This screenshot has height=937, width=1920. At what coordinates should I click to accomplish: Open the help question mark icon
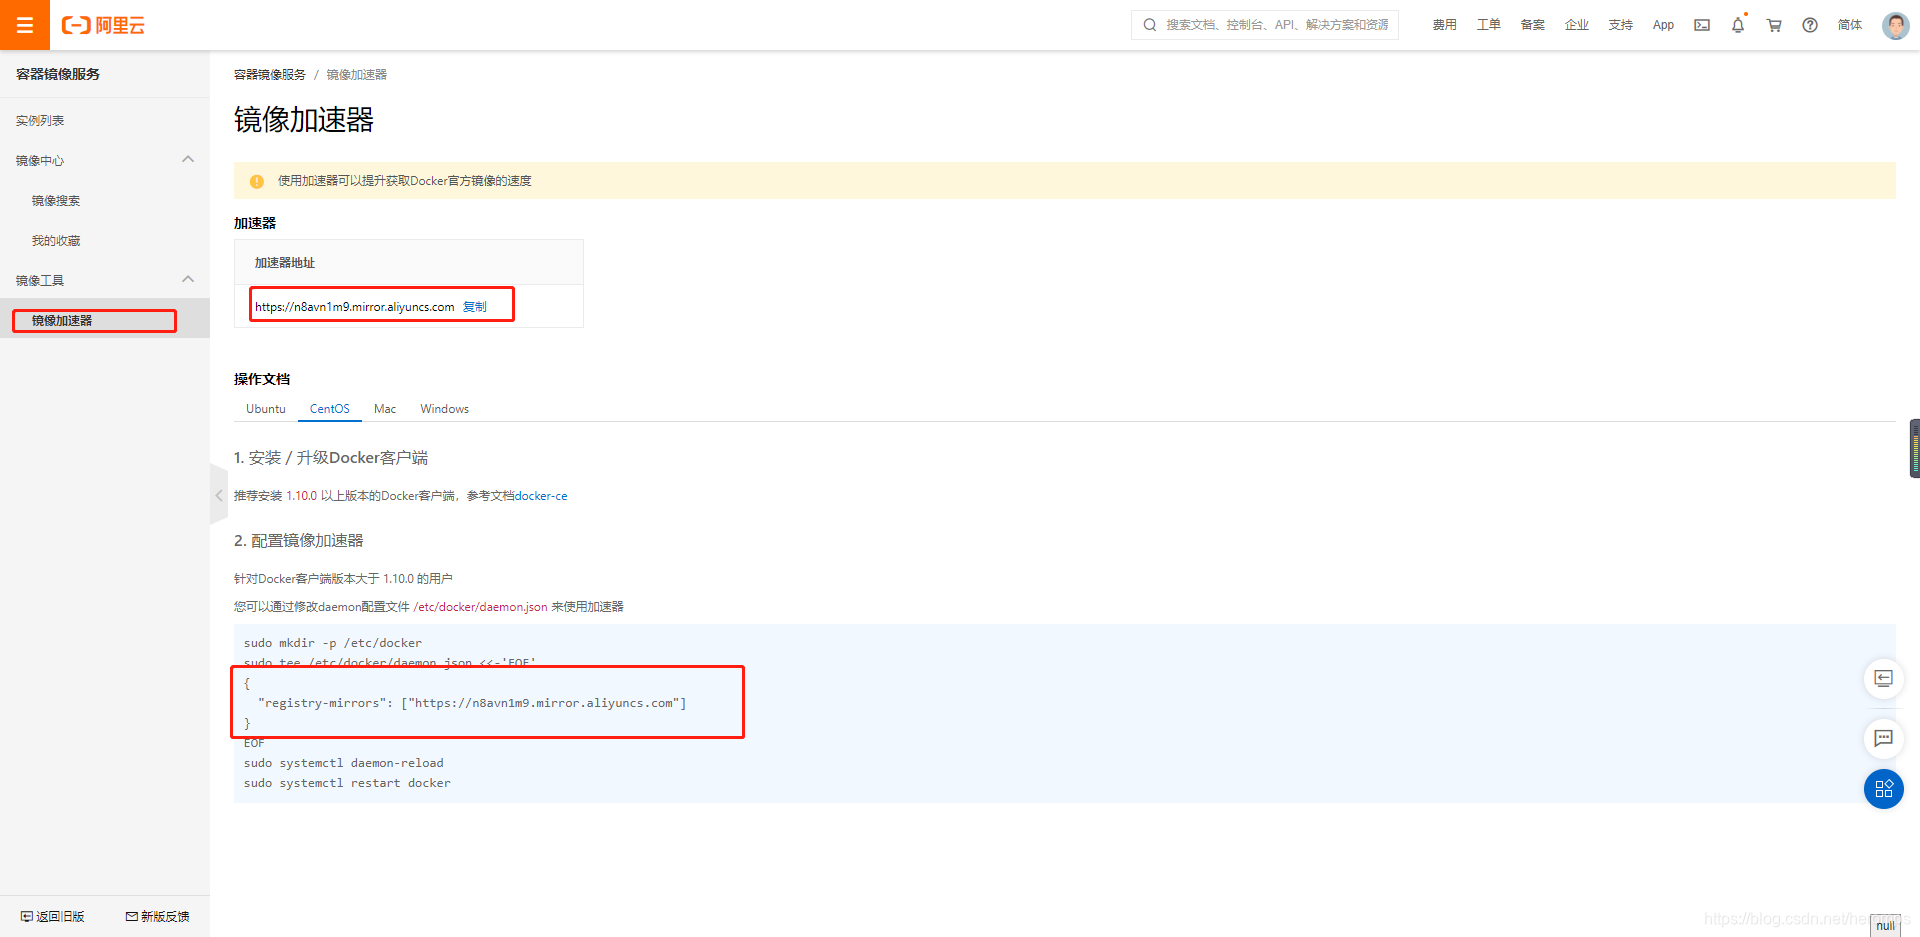point(1810,25)
